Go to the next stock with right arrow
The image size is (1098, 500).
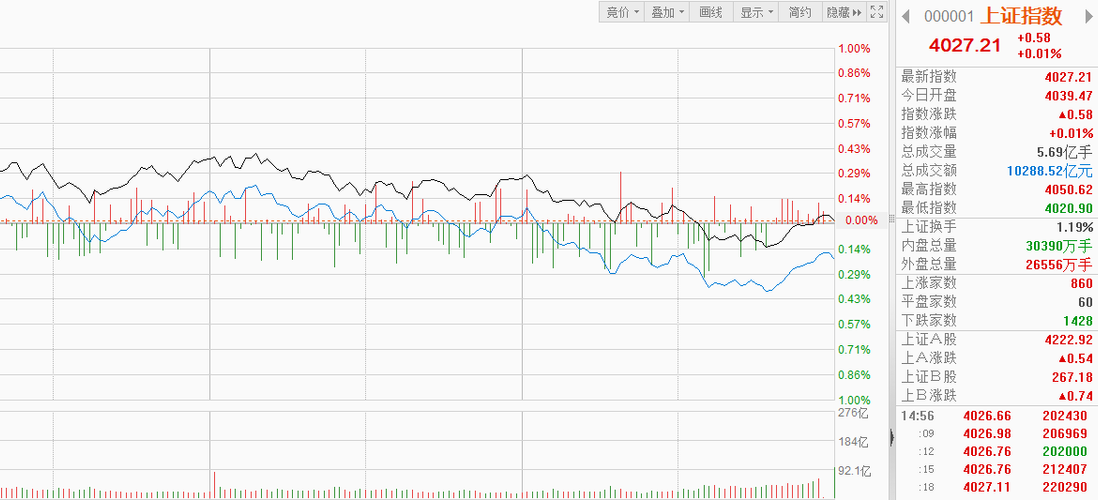pos(1088,16)
